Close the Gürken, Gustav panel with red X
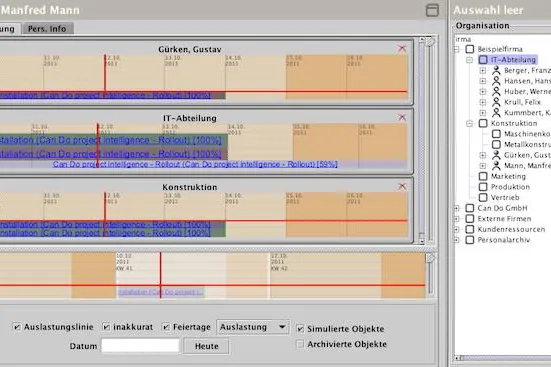Screen dimensions: 551x367 pyautogui.click(x=402, y=49)
